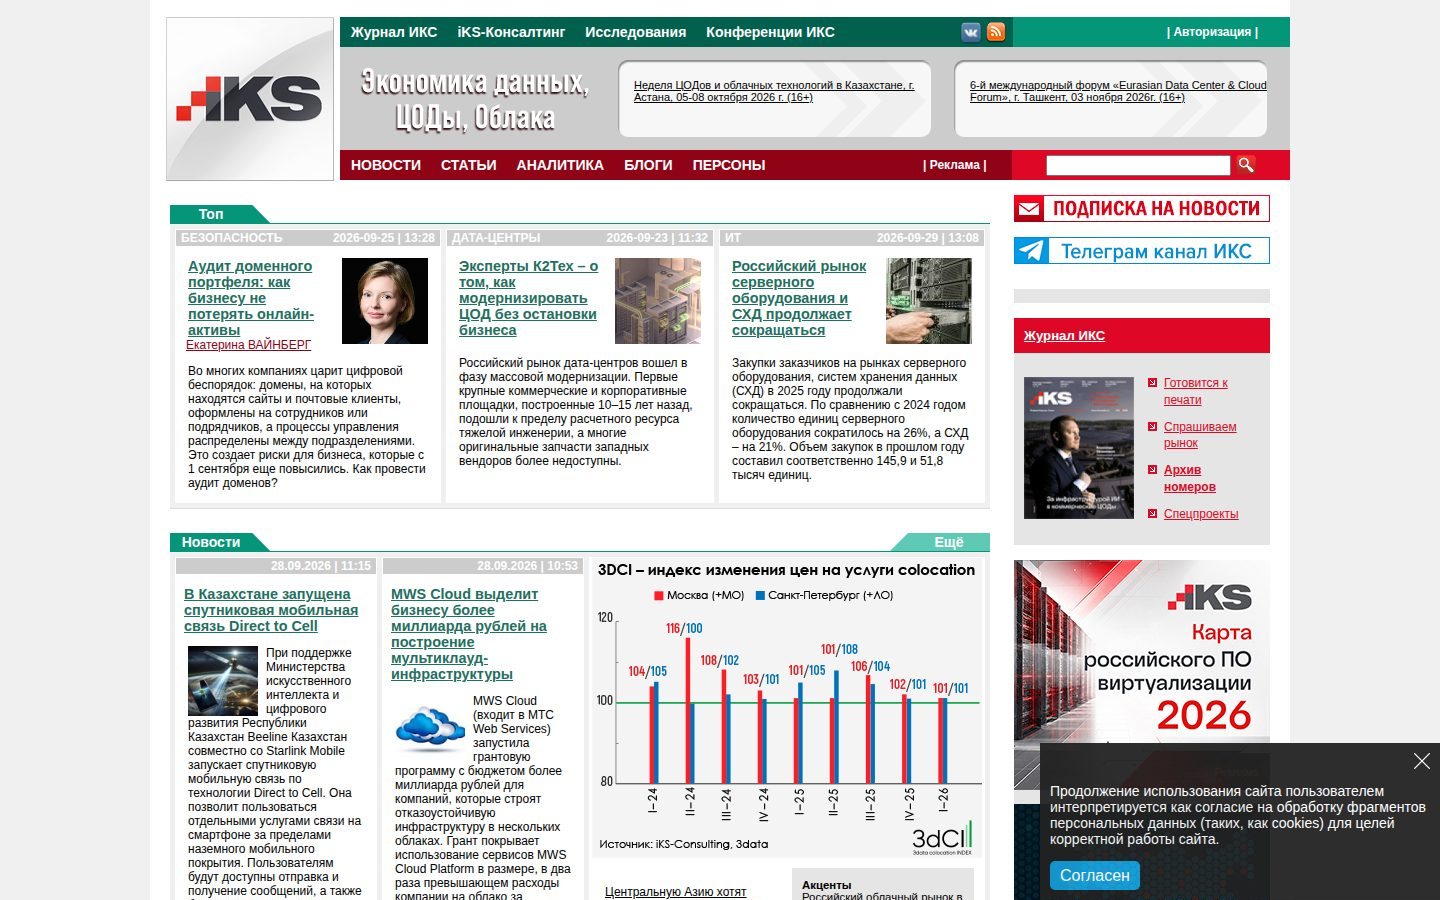The width and height of the screenshot is (1440, 900).
Task: Click the blue cloud image thumbnail
Action: 430,729
